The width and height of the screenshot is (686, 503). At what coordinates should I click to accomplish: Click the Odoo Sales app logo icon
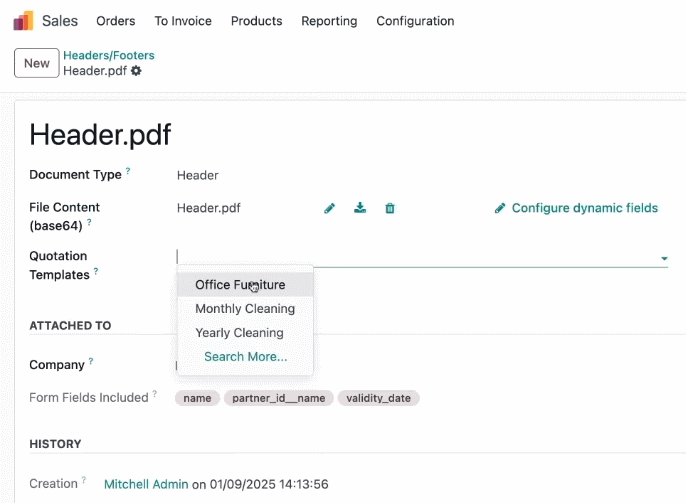point(23,21)
